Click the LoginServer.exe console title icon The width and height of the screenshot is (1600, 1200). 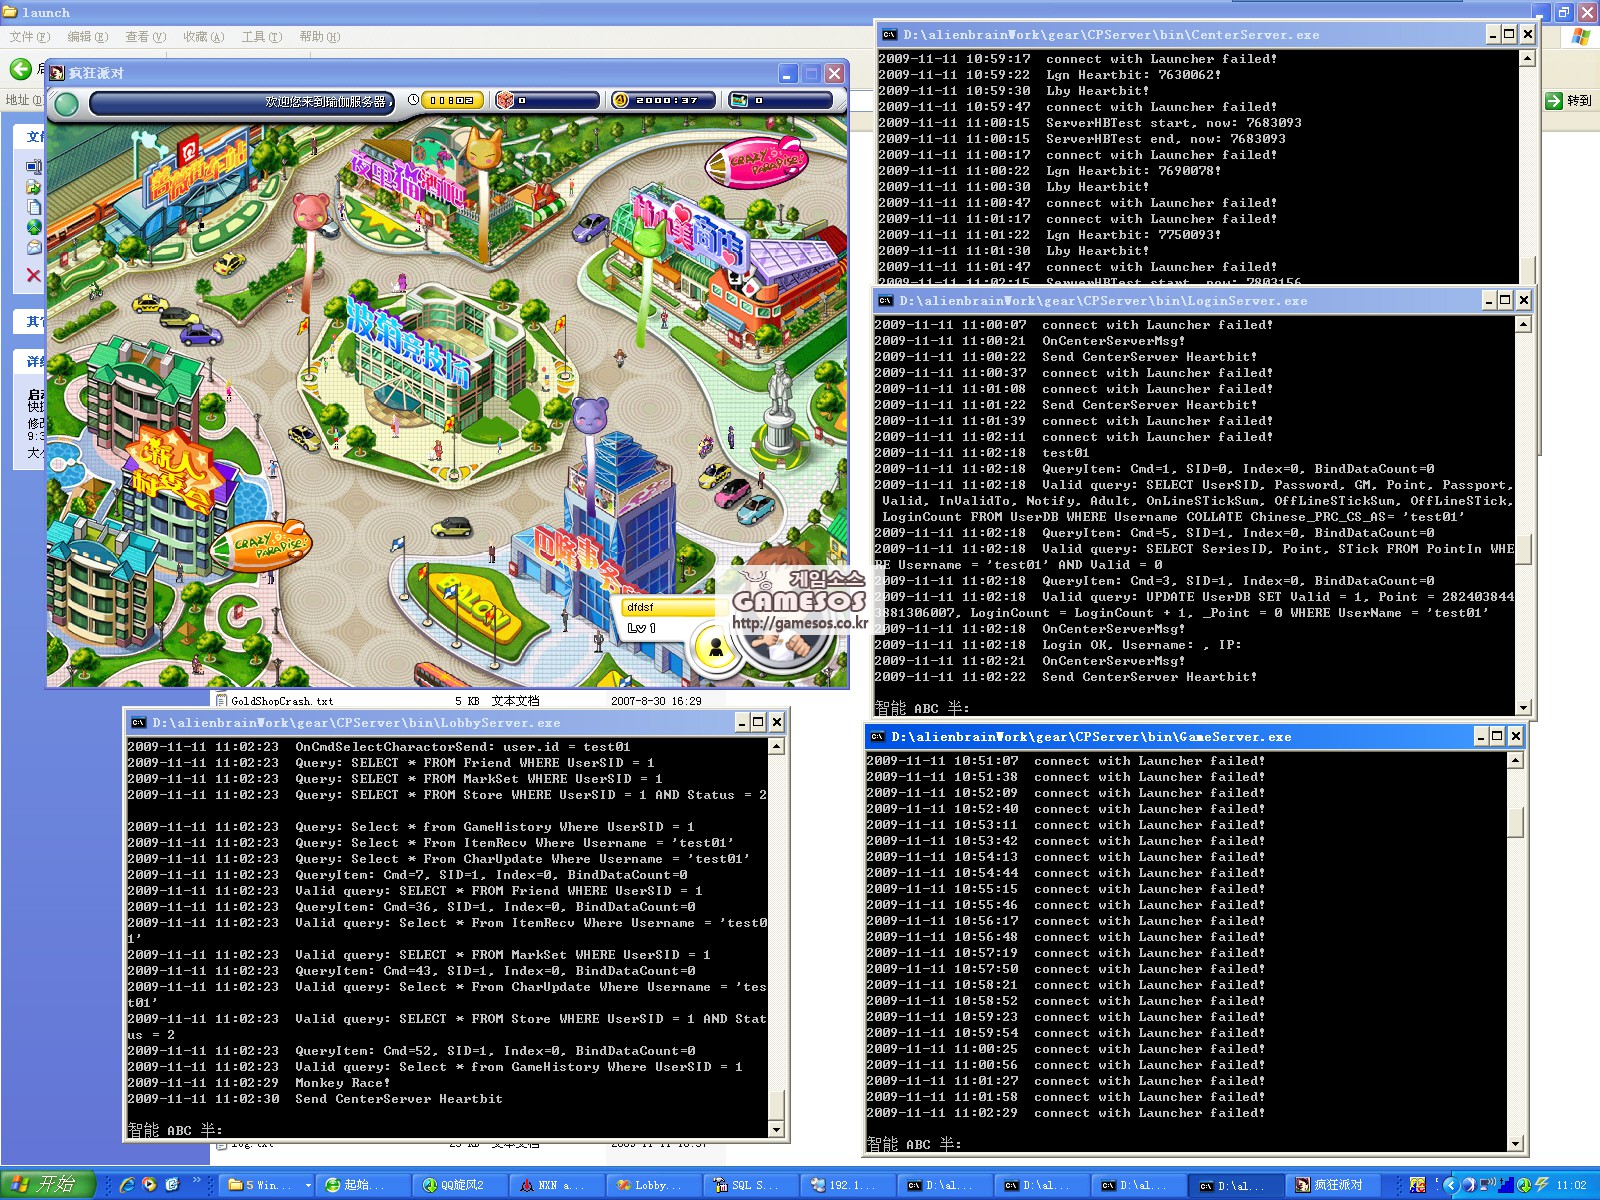885,300
